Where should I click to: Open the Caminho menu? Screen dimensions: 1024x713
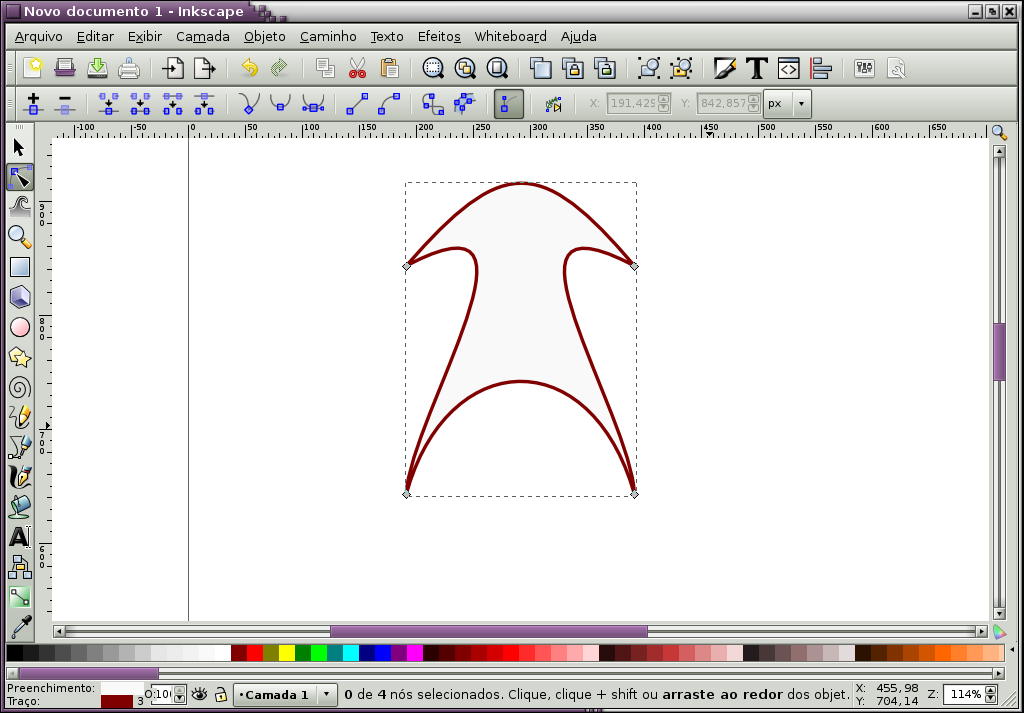[328, 37]
